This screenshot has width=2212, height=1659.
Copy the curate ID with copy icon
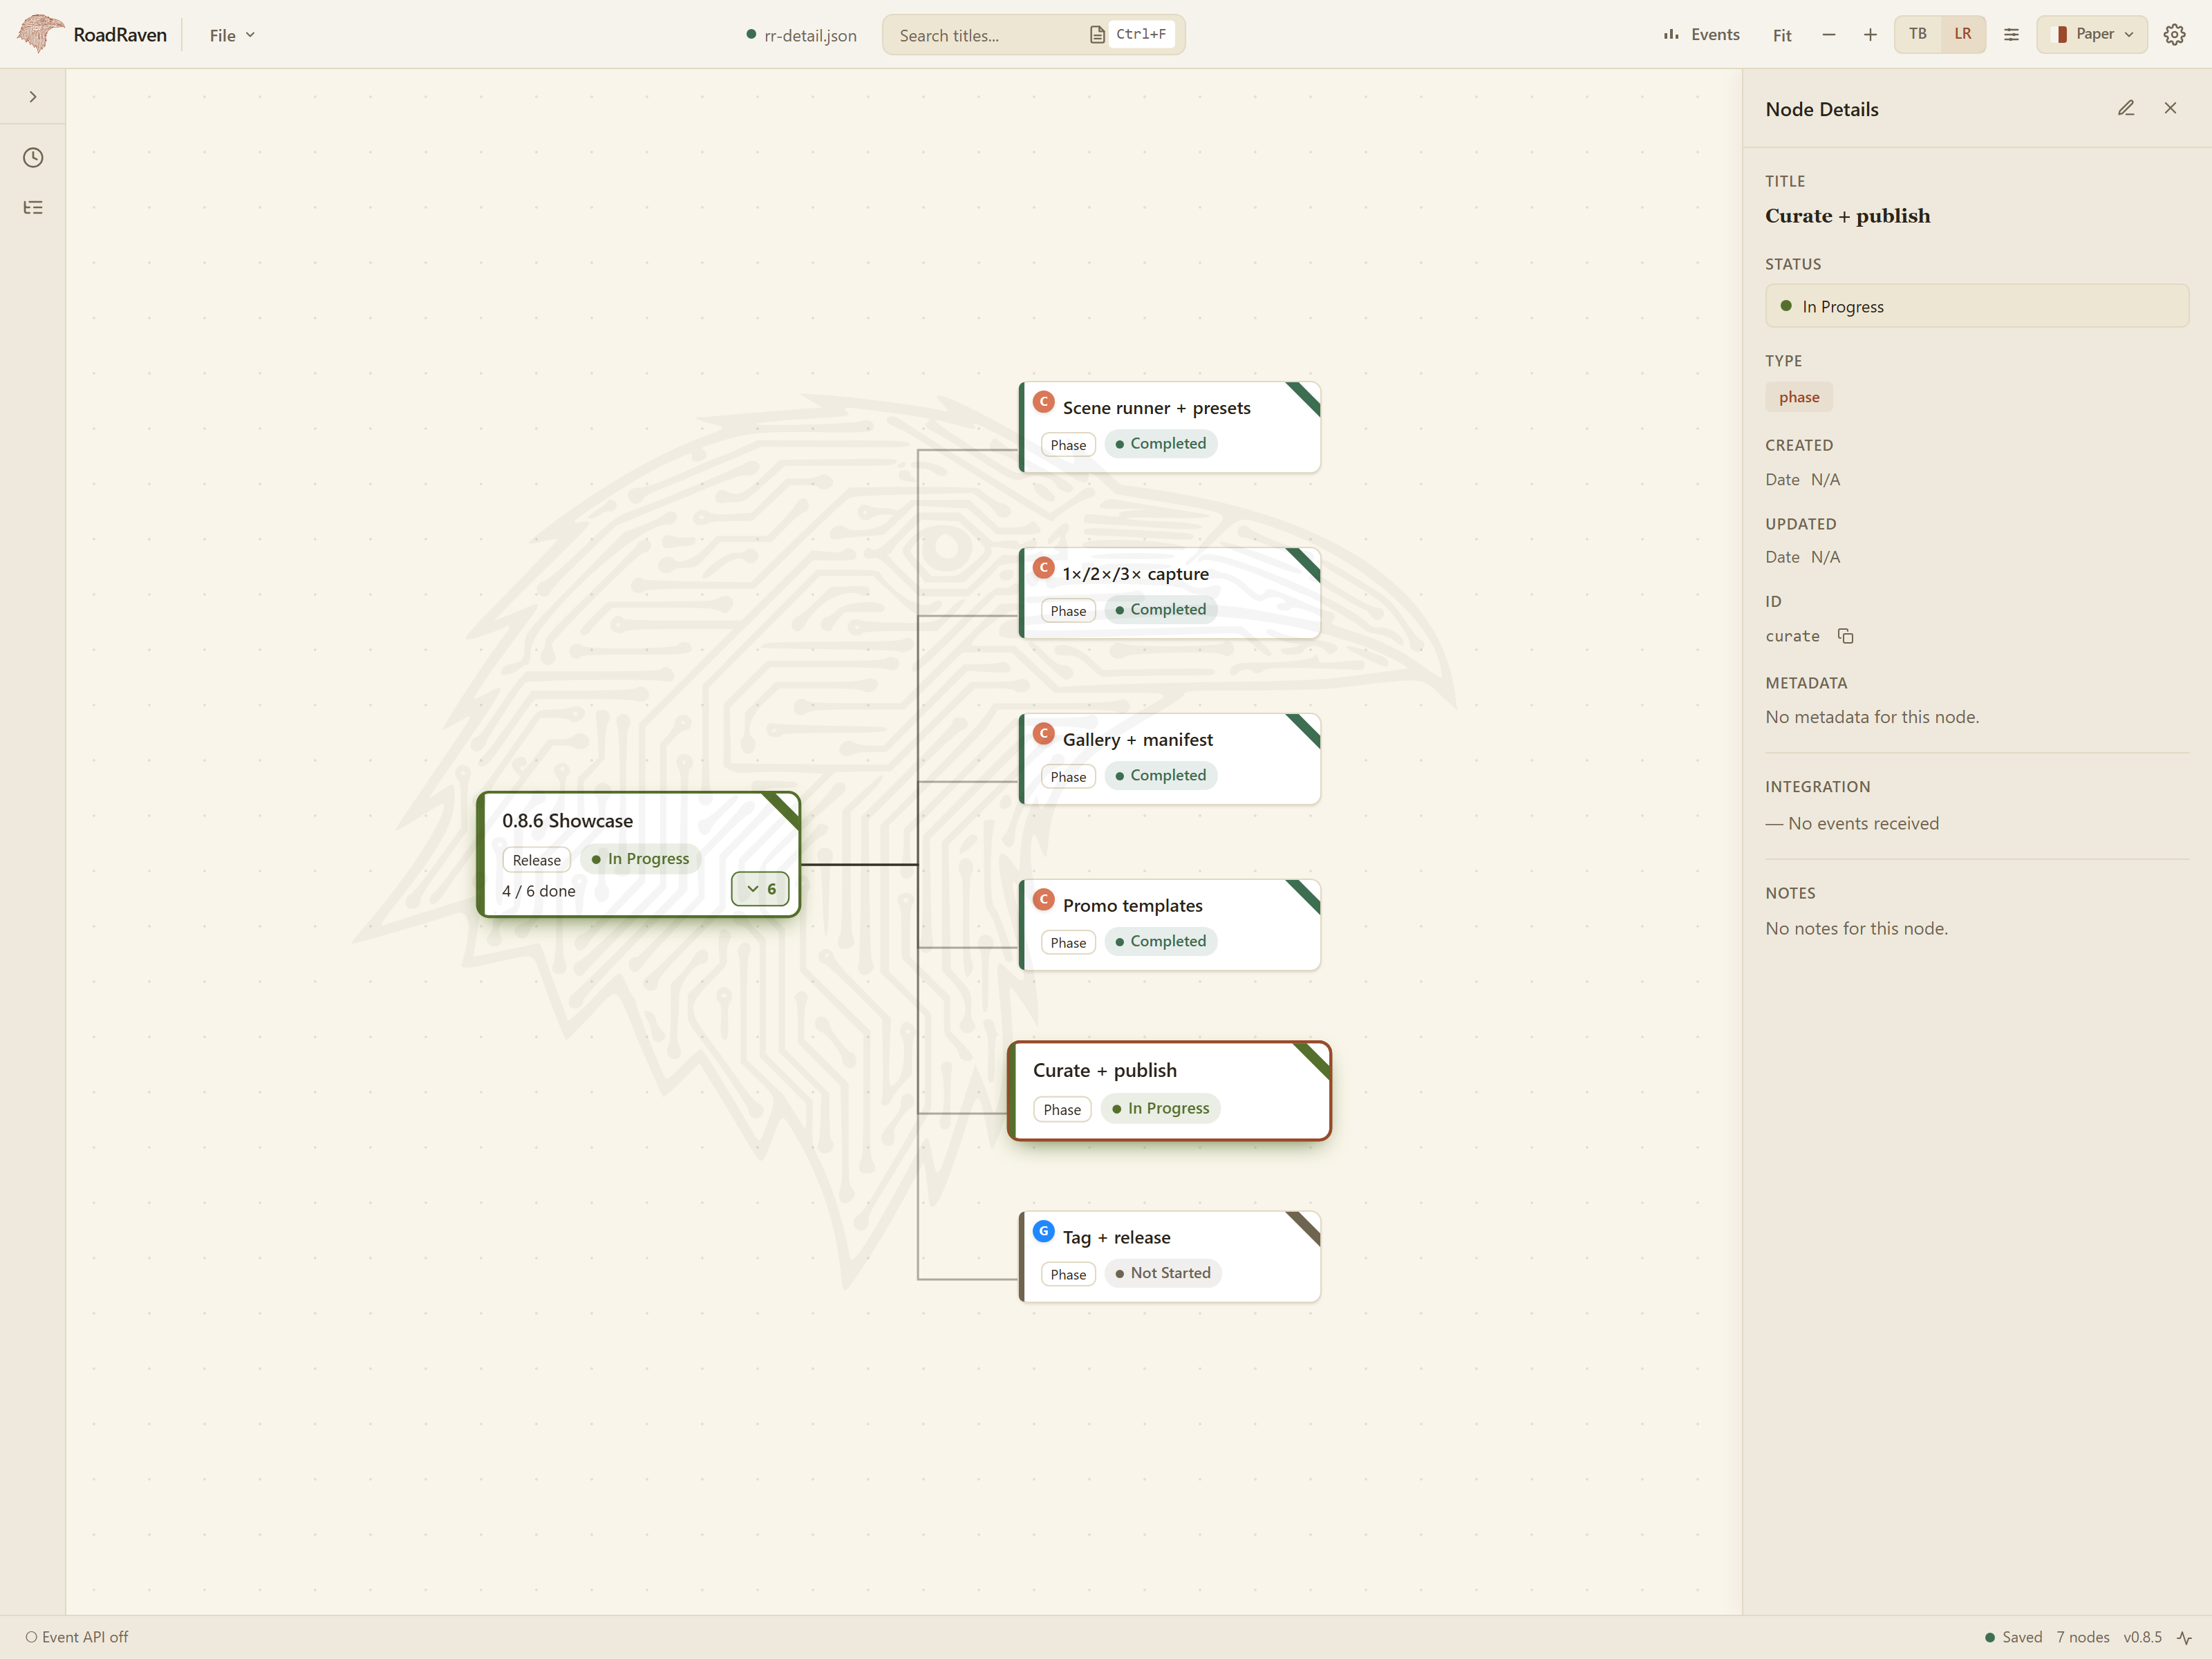pyautogui.click(x=1846, y=636)
